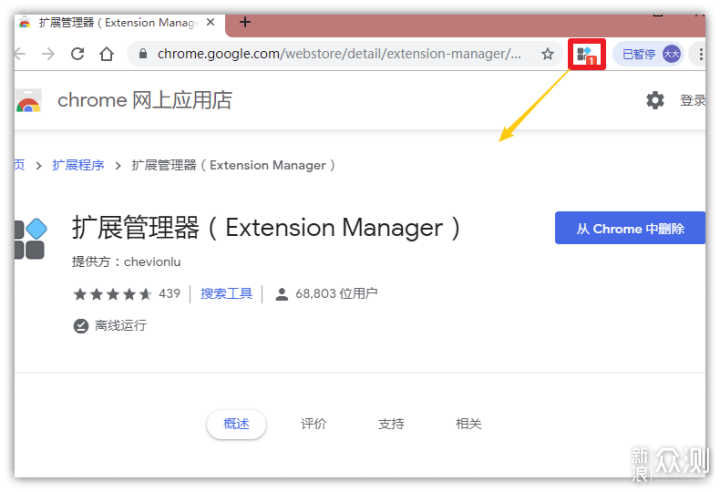Viewport: 720px width, 492px height.
Task: Select the Extension Manager browser tab
Action: pyautogui.click(x=119, y=23)
